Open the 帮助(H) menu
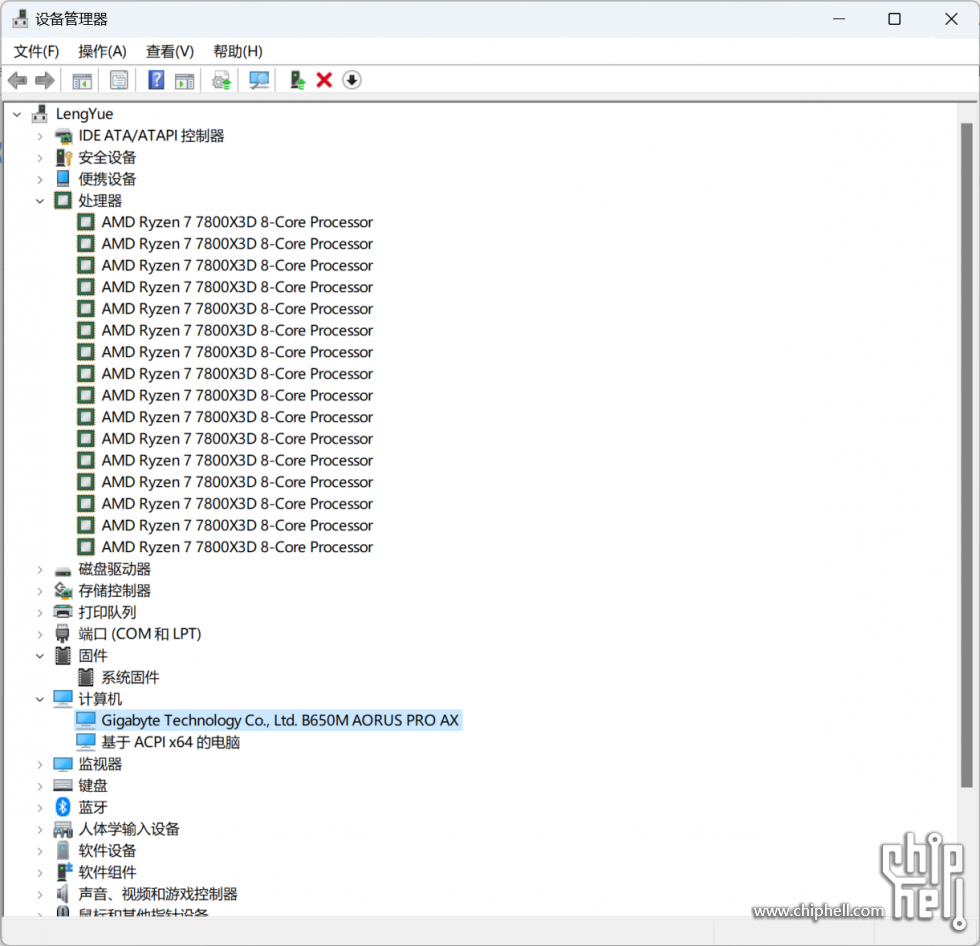This screenshot has width=980, height=946. pos(238,51)
